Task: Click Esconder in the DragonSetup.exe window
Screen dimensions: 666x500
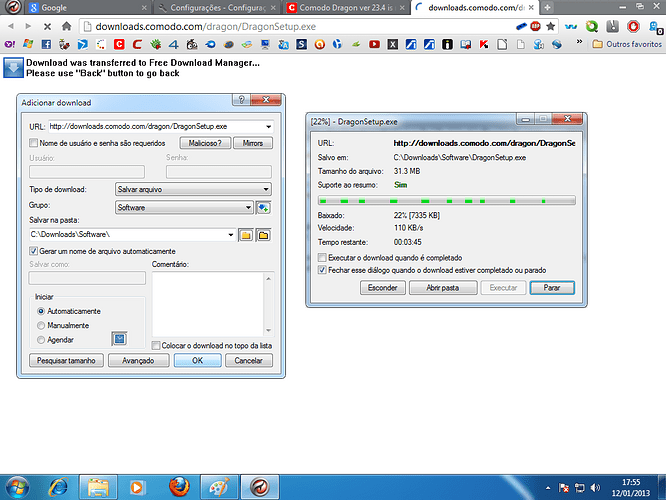Action: (383, 288)
